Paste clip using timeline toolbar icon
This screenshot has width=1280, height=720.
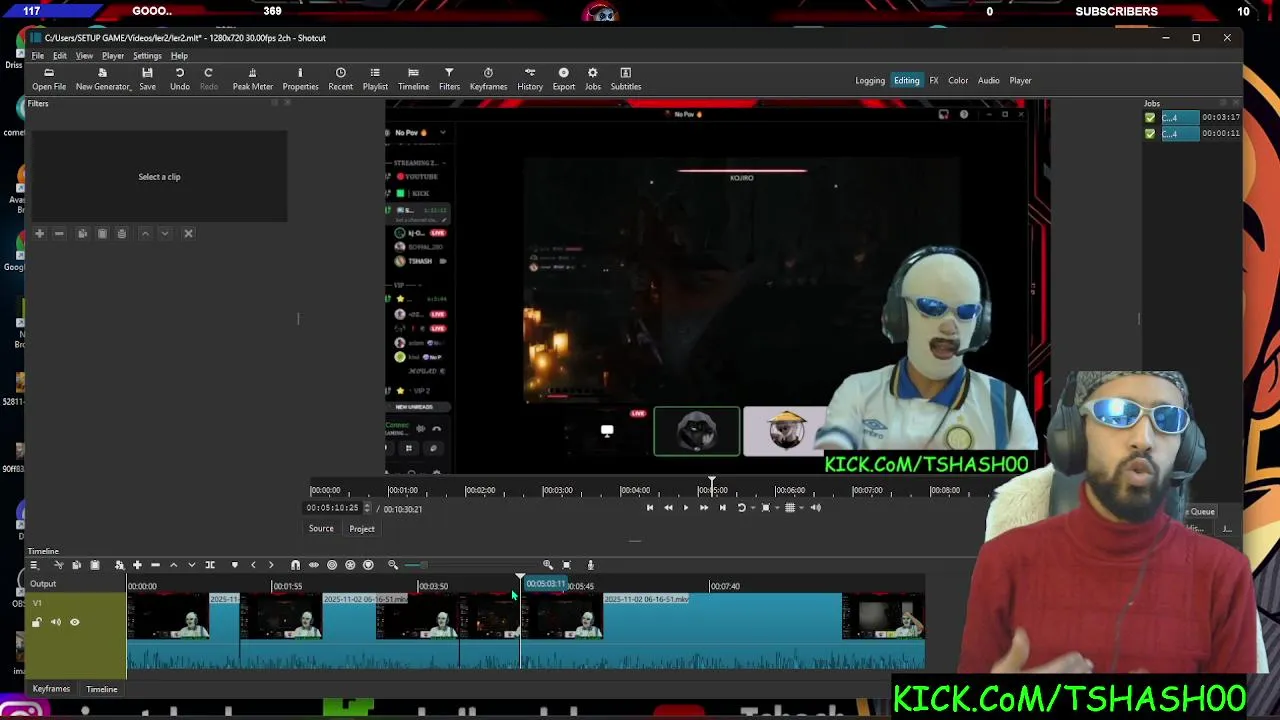[95, 565]
